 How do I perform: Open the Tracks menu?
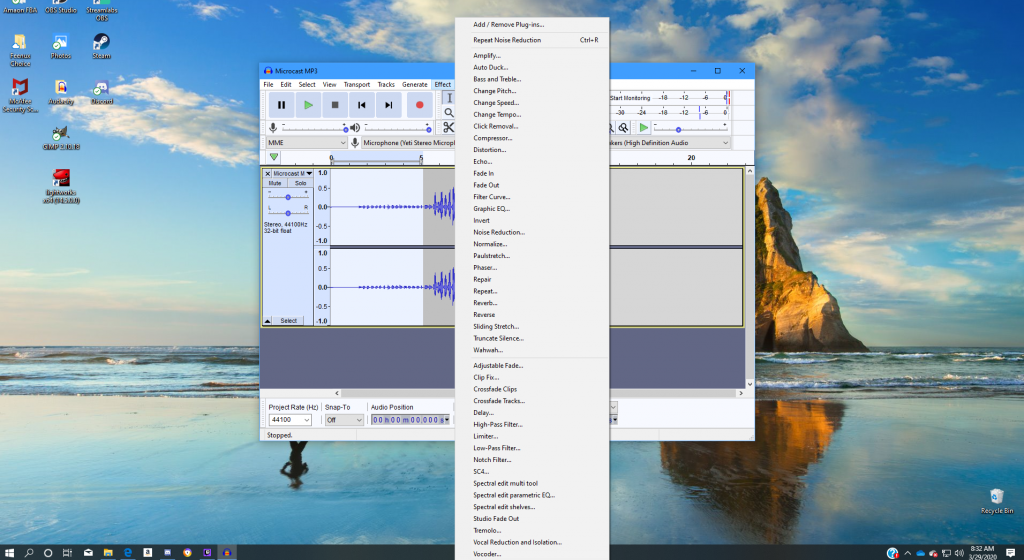click(x=386, y=85)
